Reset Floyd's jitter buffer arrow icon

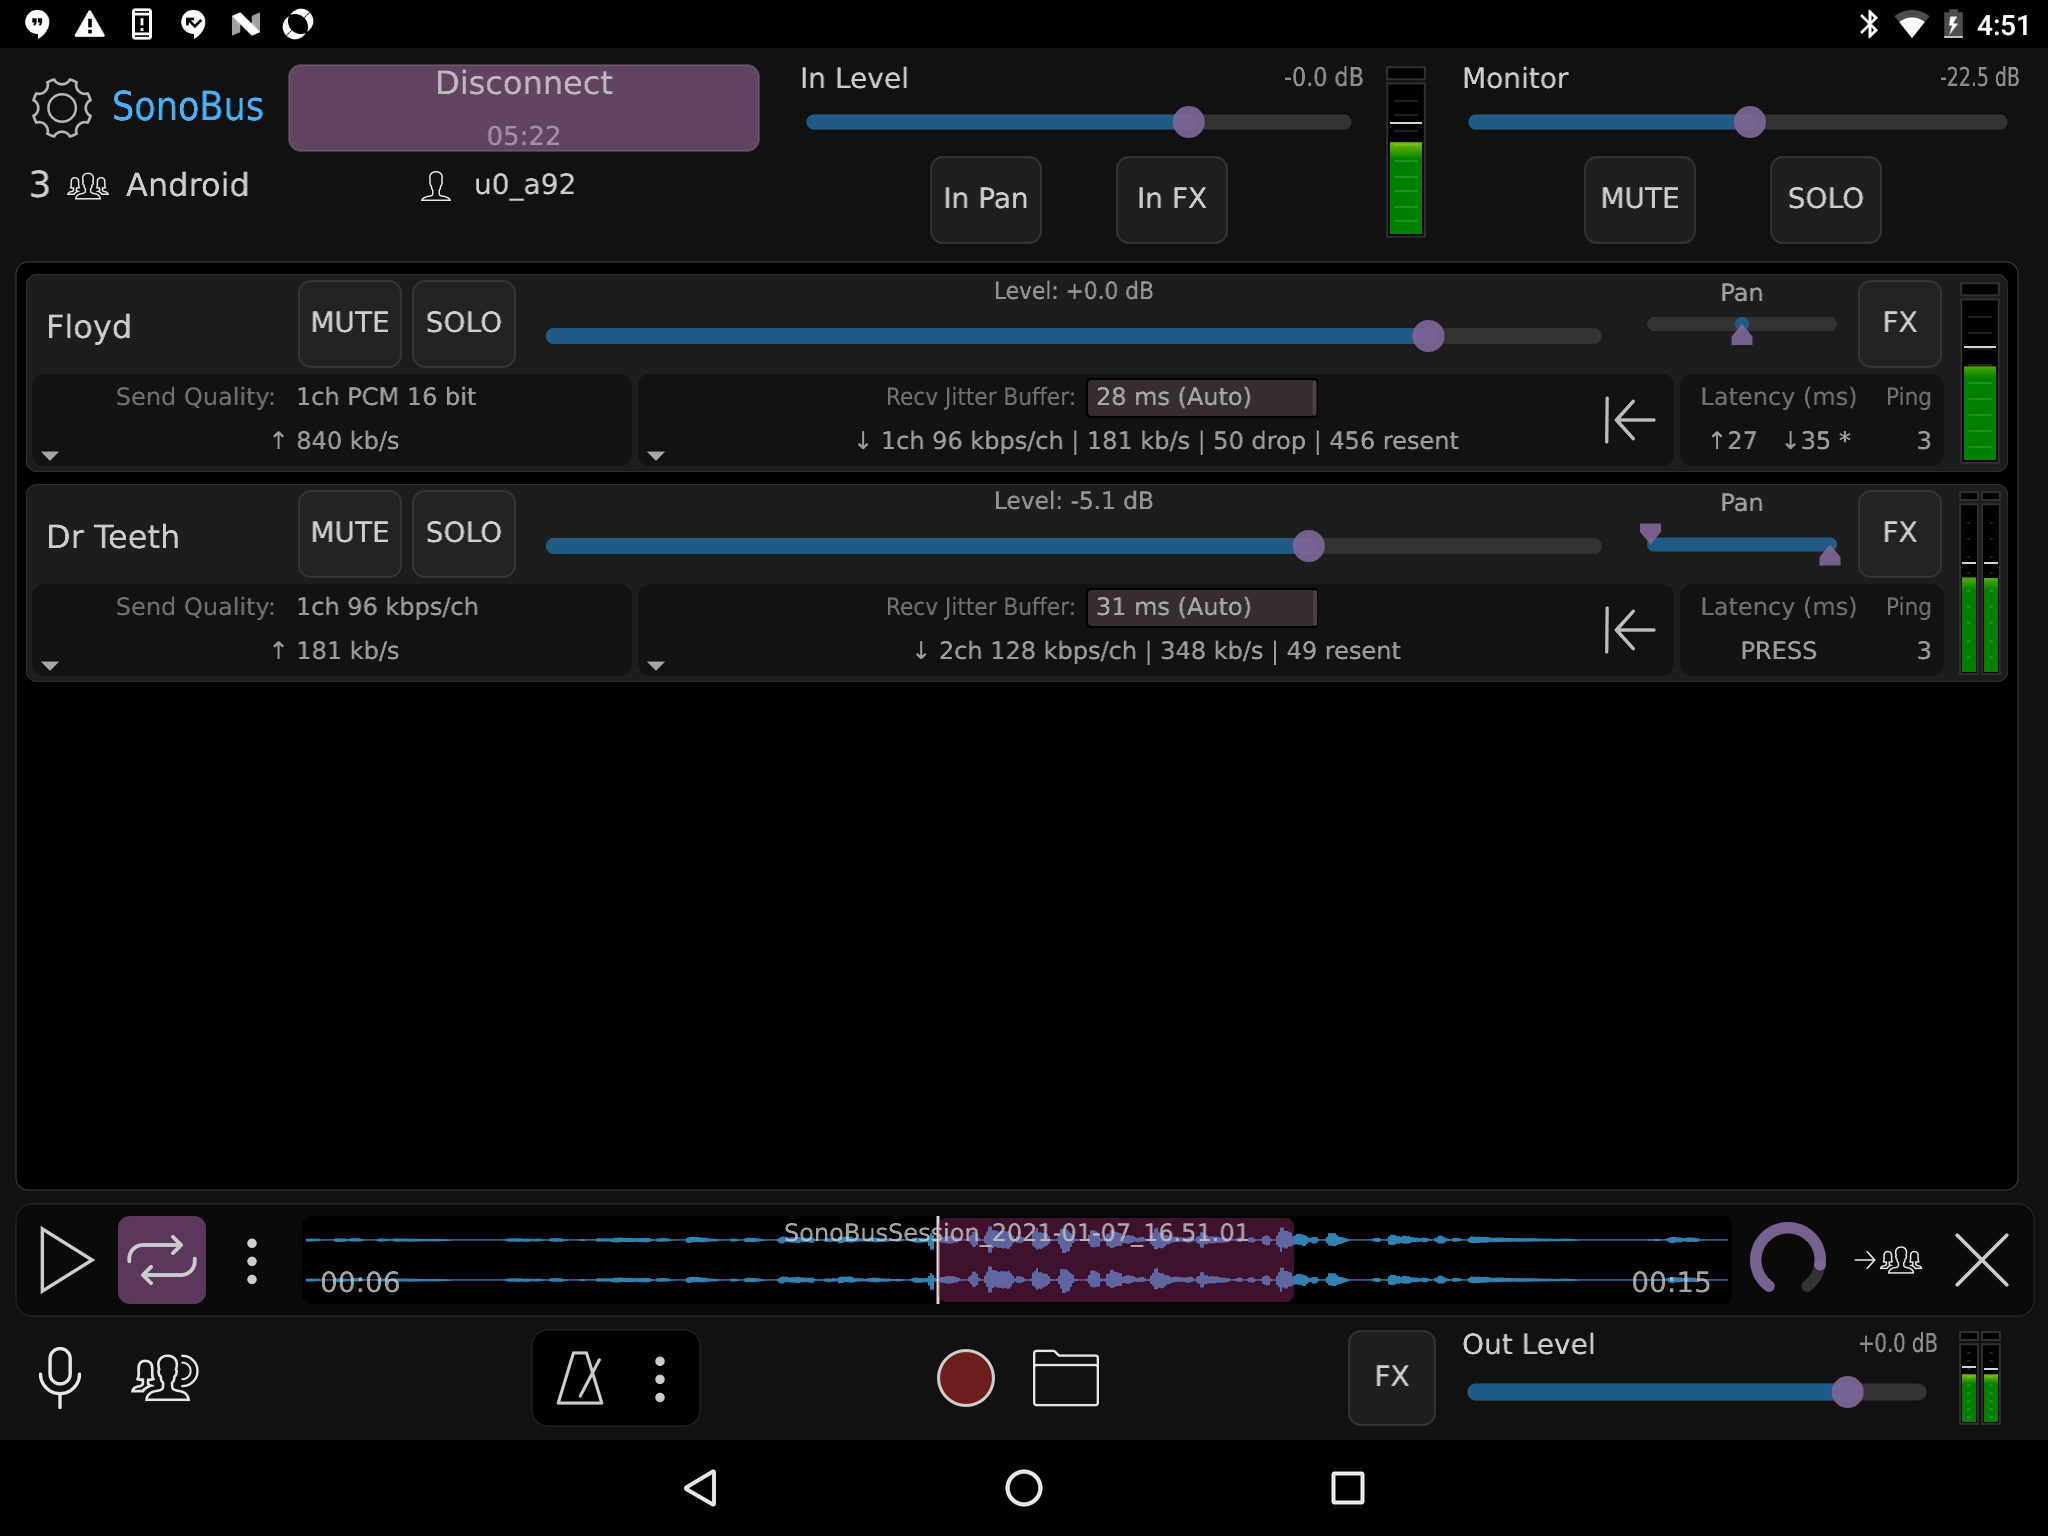pos(1629,419)
